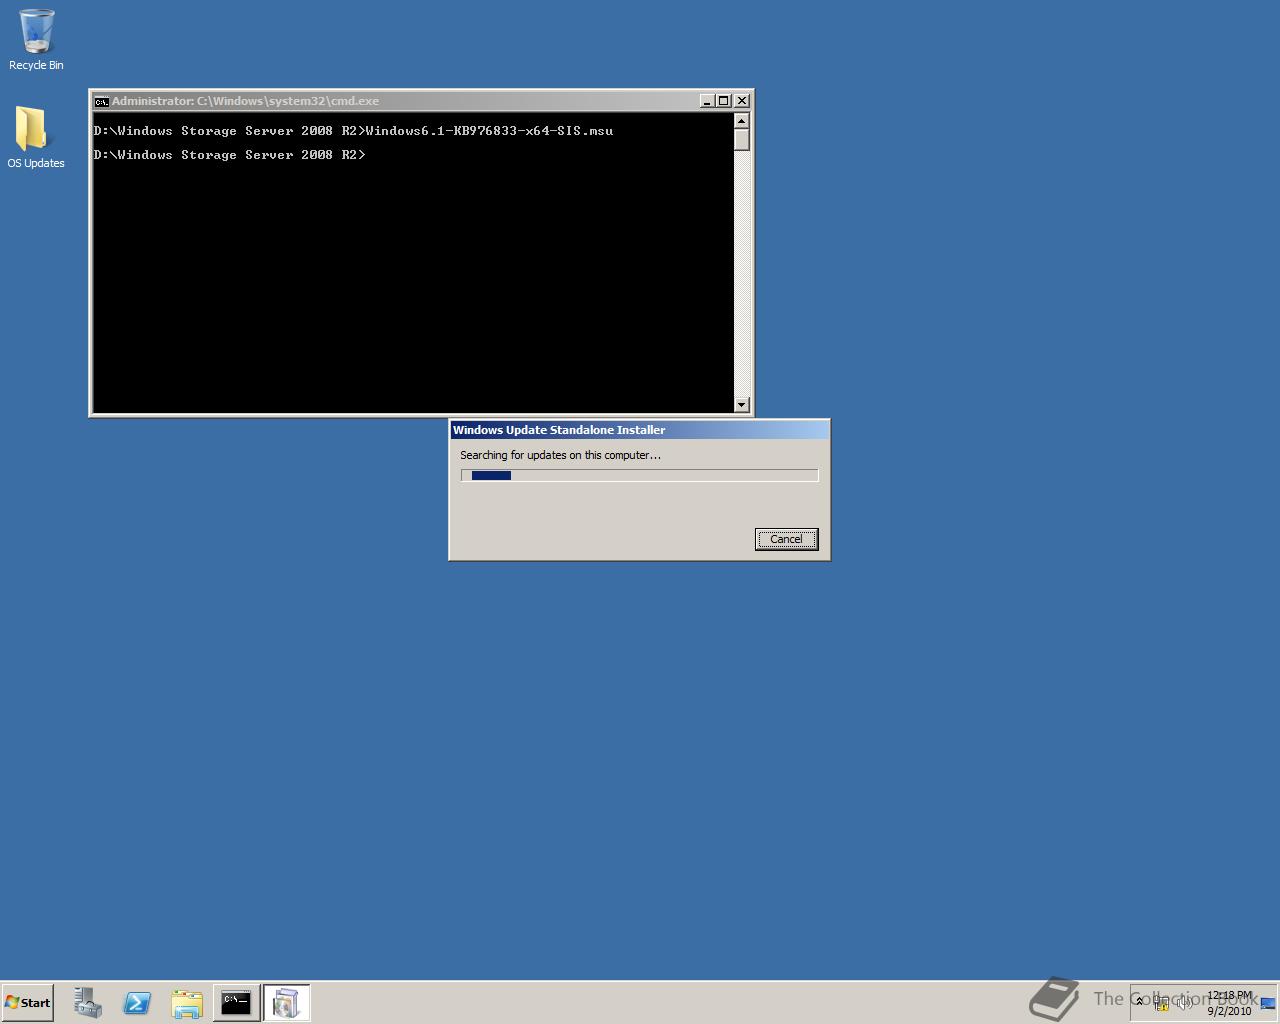Open the Recycle Bin desktop icon

(36, 41)
